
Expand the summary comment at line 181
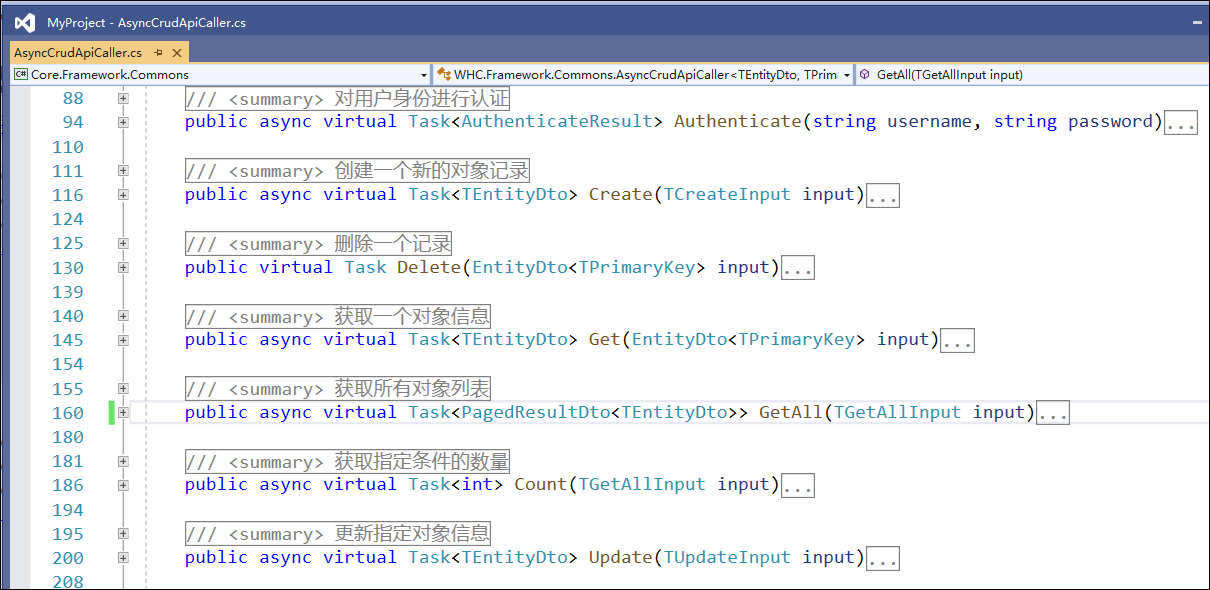pyautogui.click(x=123, y=461)
